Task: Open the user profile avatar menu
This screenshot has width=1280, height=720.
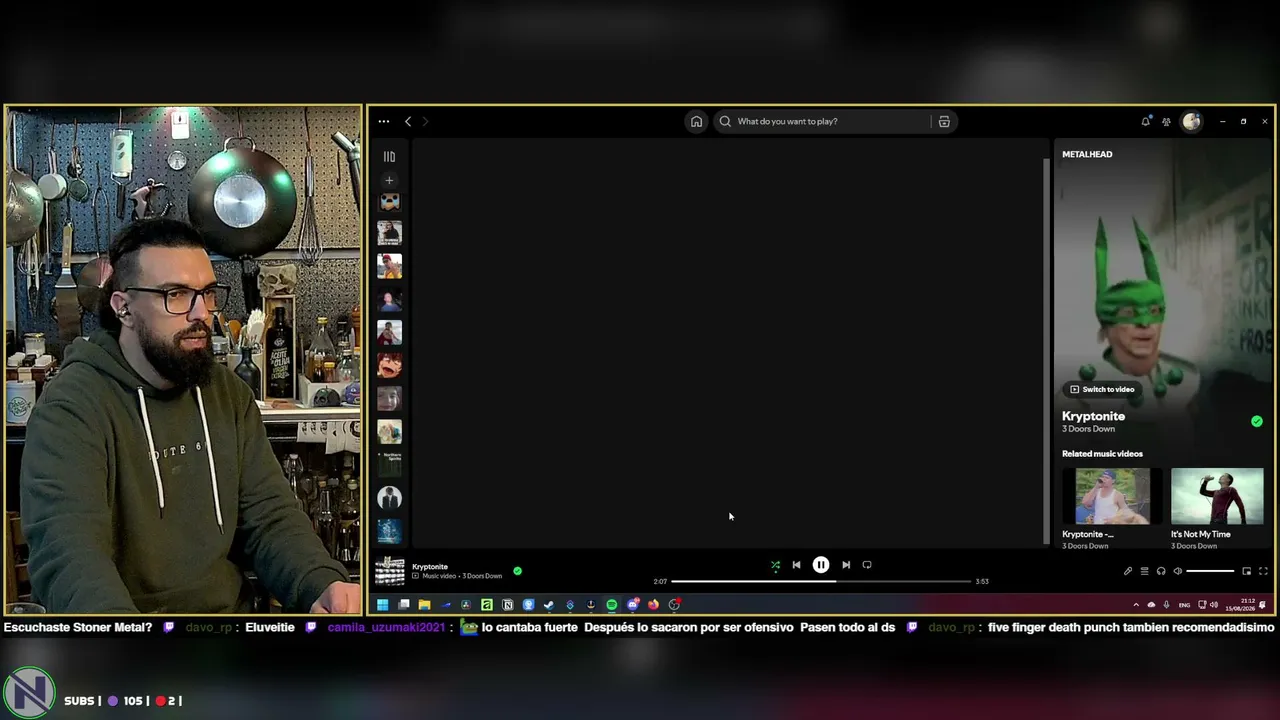Action: pyautogui.click(x=1191, y=121)
